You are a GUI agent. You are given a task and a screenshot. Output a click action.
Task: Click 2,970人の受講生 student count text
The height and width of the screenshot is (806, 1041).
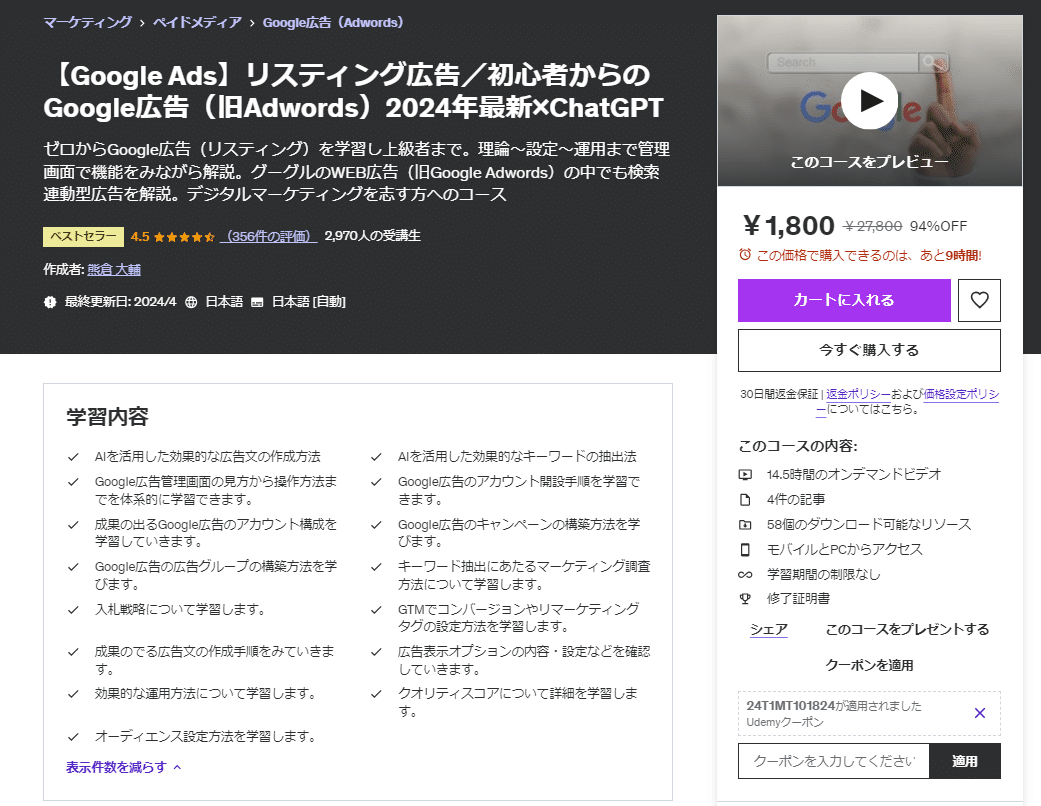372,236
